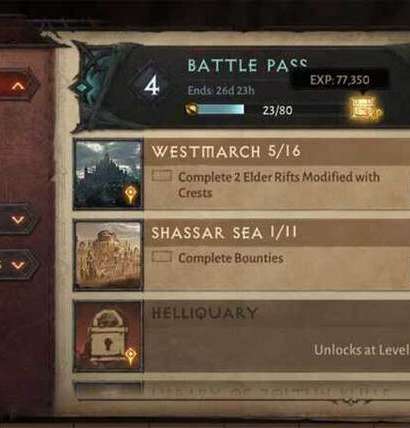Expand the lowest sidebar down chevron
The image size is (410, 428).
(18, 265)
